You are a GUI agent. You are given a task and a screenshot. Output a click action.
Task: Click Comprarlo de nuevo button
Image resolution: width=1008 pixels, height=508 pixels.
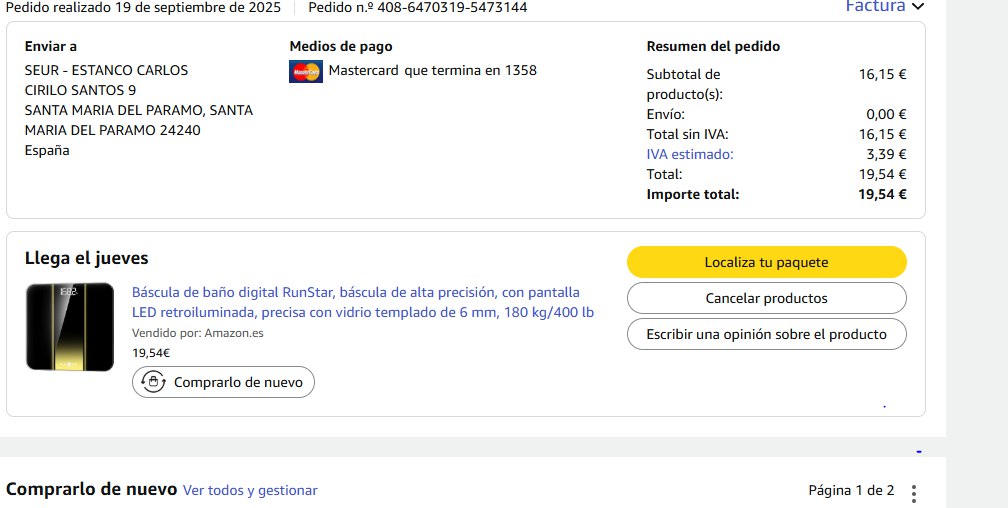223,382
